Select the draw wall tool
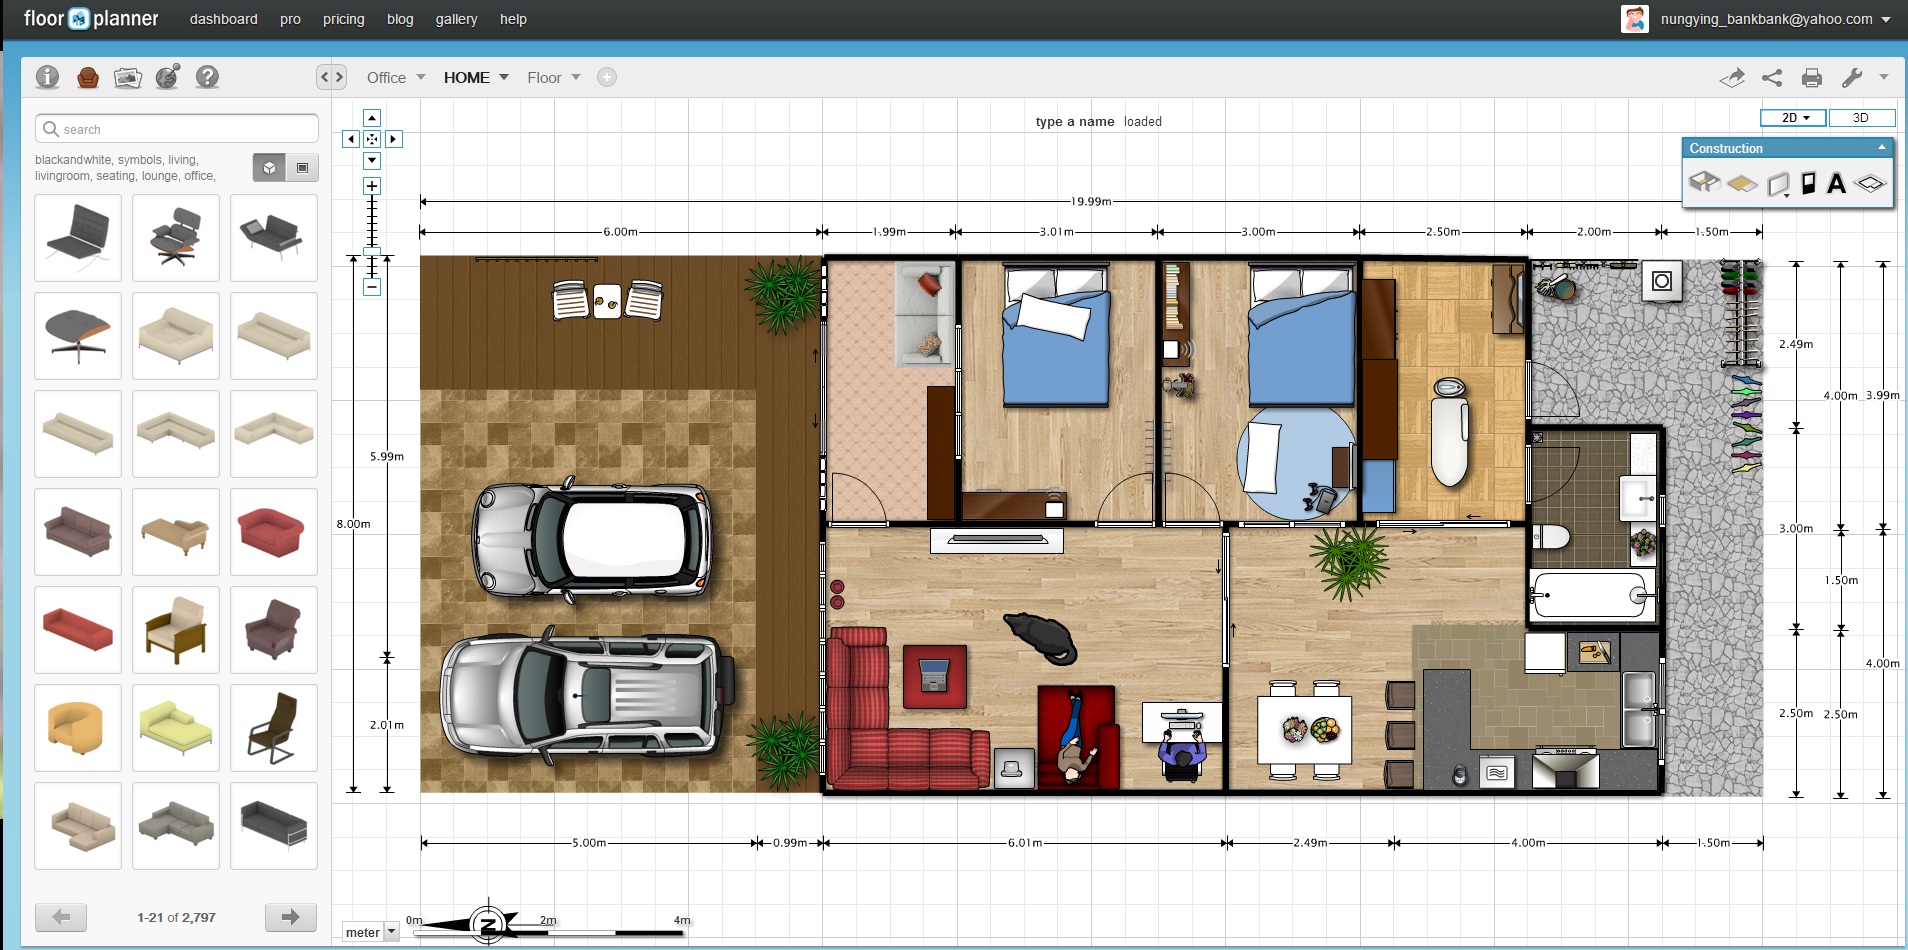This screenshot has height=950, width=1908. click(1778, 184)
